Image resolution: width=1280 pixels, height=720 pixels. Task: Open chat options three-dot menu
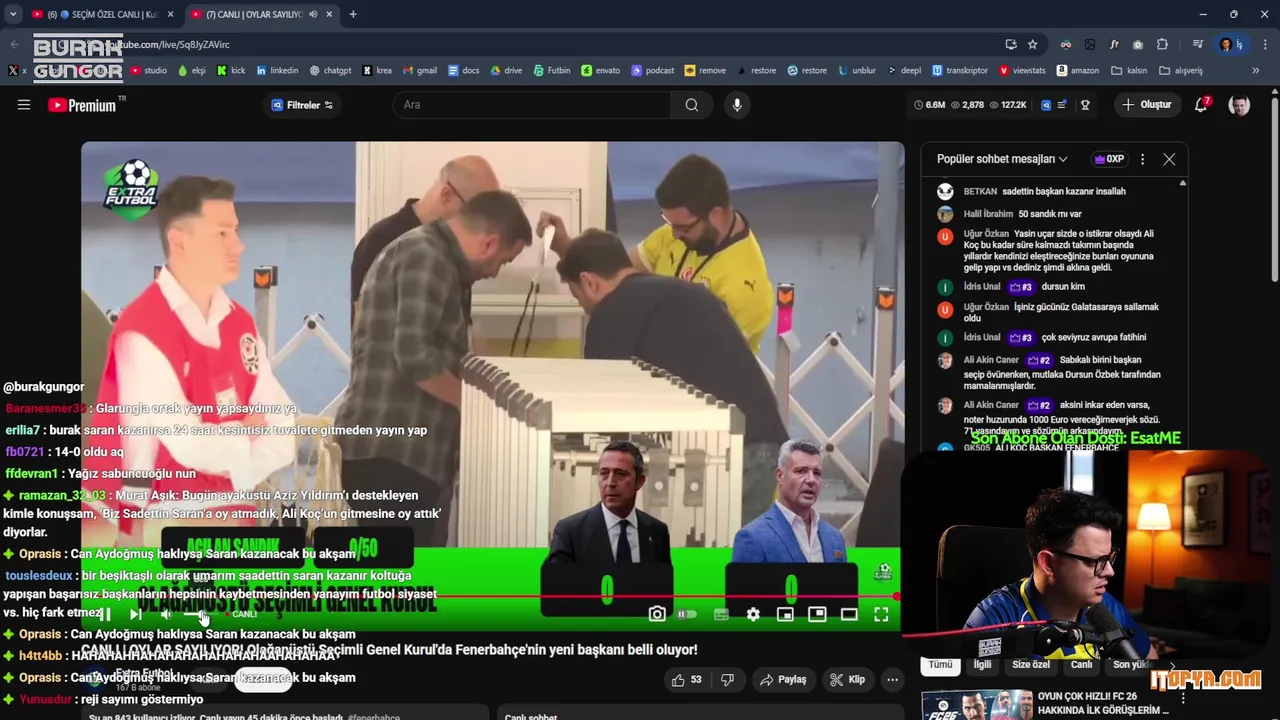(1142, 159)
